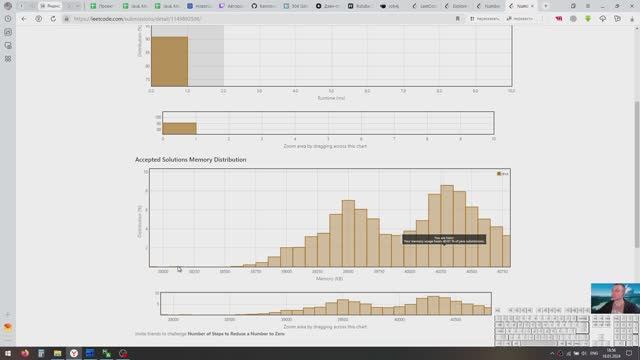The width and height of the screenshot is (640, 360).
Task: Click the brown bar in runtime chart
Action: [x=170, y=61]
